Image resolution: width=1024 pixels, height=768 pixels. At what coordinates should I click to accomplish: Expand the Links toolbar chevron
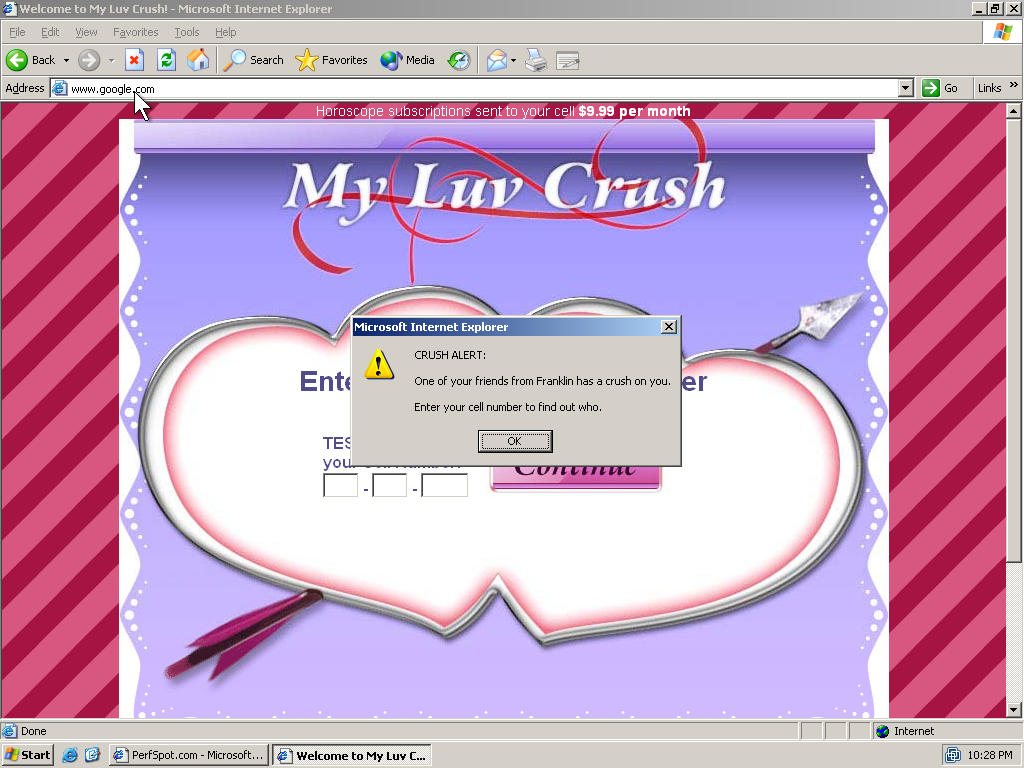pos(1014,86)
